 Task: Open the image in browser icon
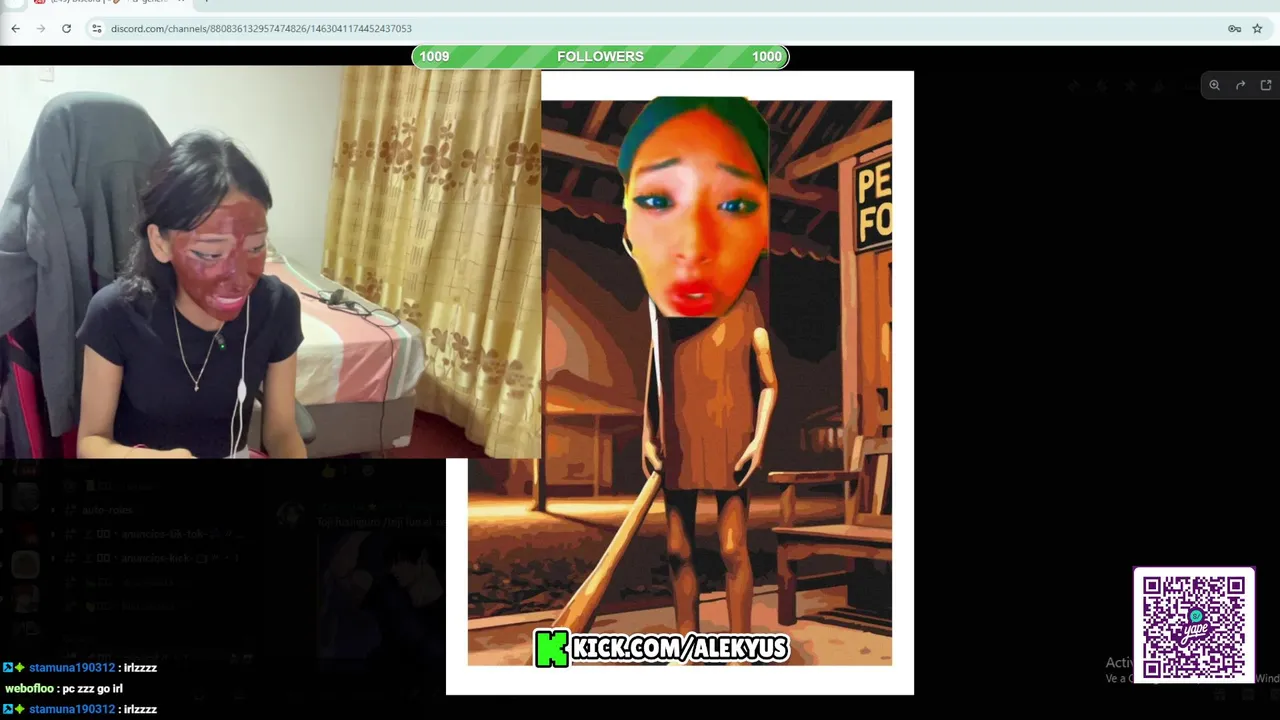[x=1266, y=85]
